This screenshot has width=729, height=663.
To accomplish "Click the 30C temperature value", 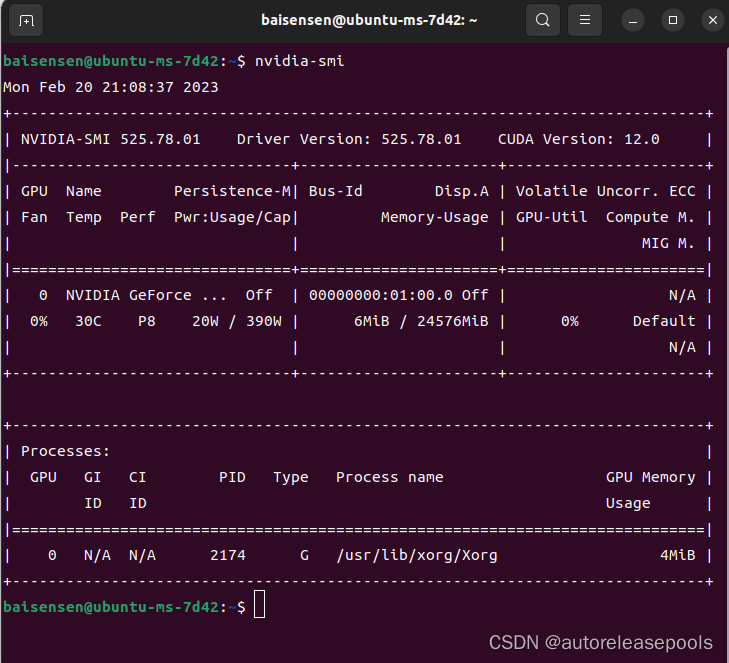I will click(88, 321).
